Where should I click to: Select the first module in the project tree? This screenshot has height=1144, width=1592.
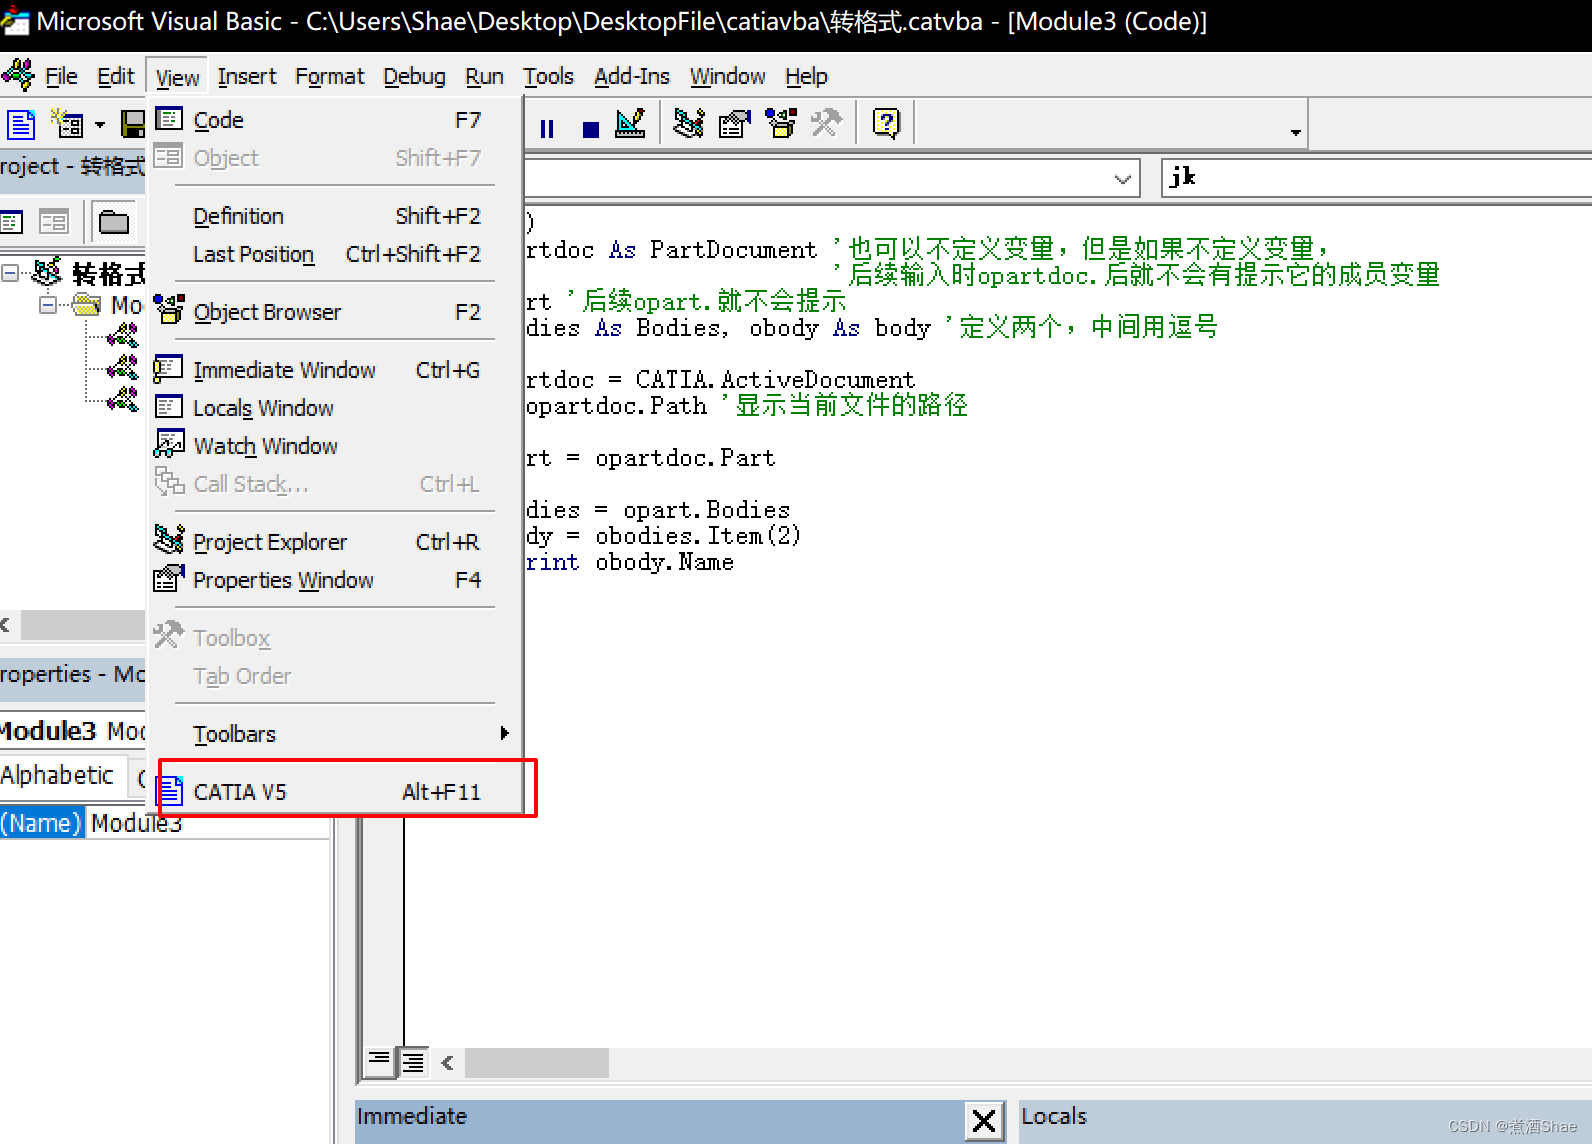[x=123, y=335]
